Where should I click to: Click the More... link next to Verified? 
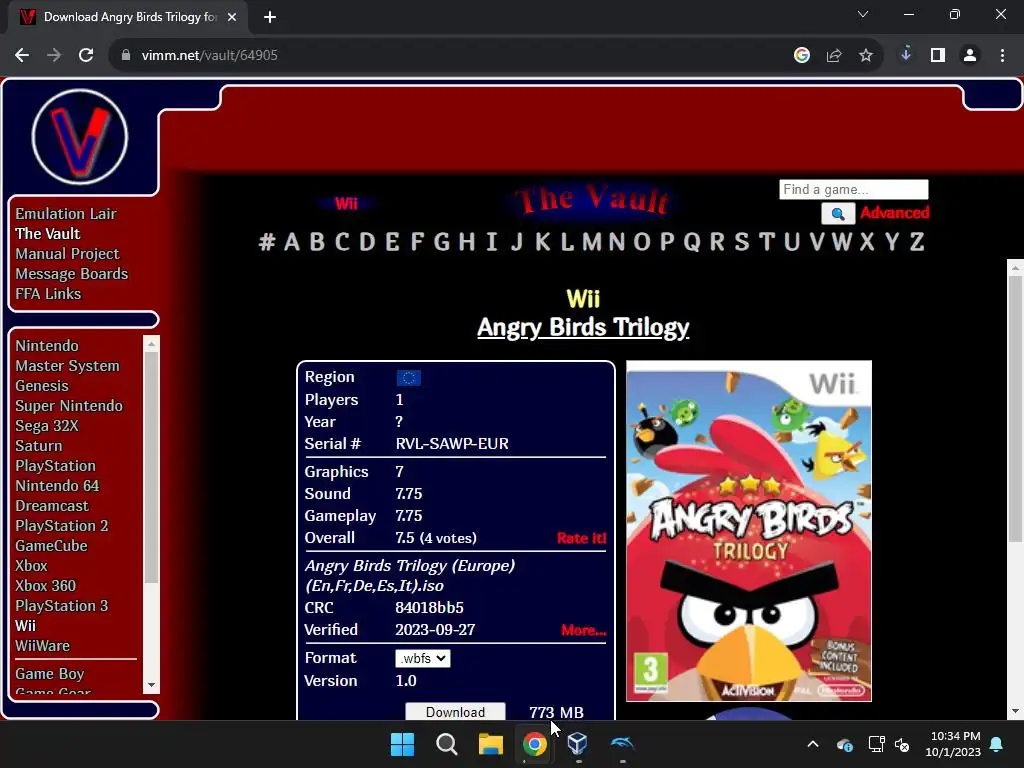pos(583,630)
